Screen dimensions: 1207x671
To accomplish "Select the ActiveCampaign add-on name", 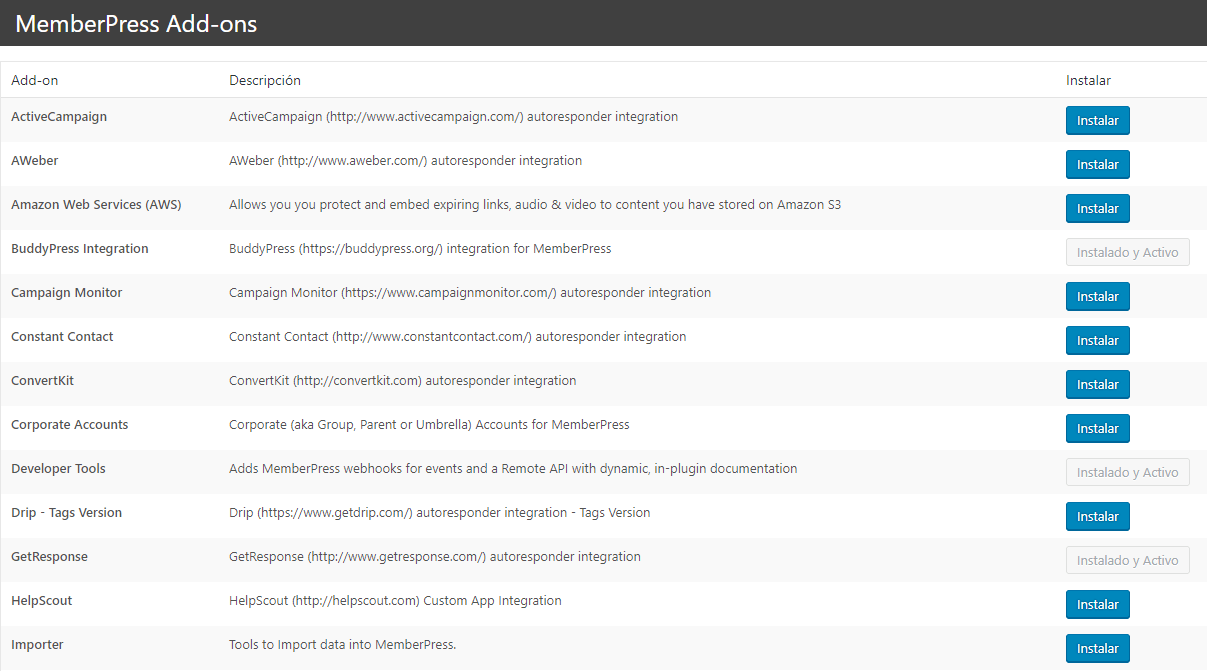I will coord(59,117).
